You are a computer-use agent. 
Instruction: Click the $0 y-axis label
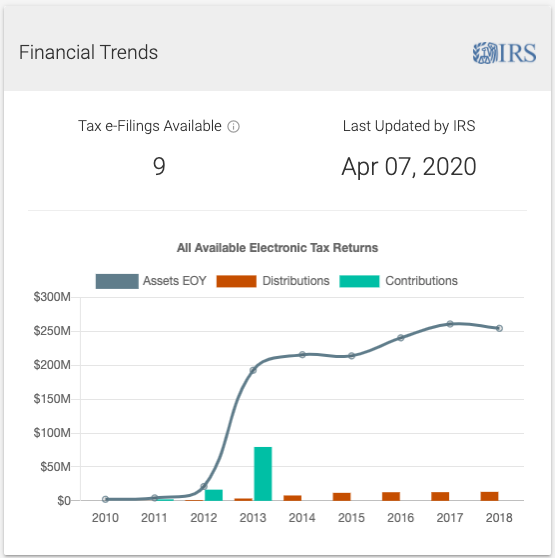(x=64, y=501)
